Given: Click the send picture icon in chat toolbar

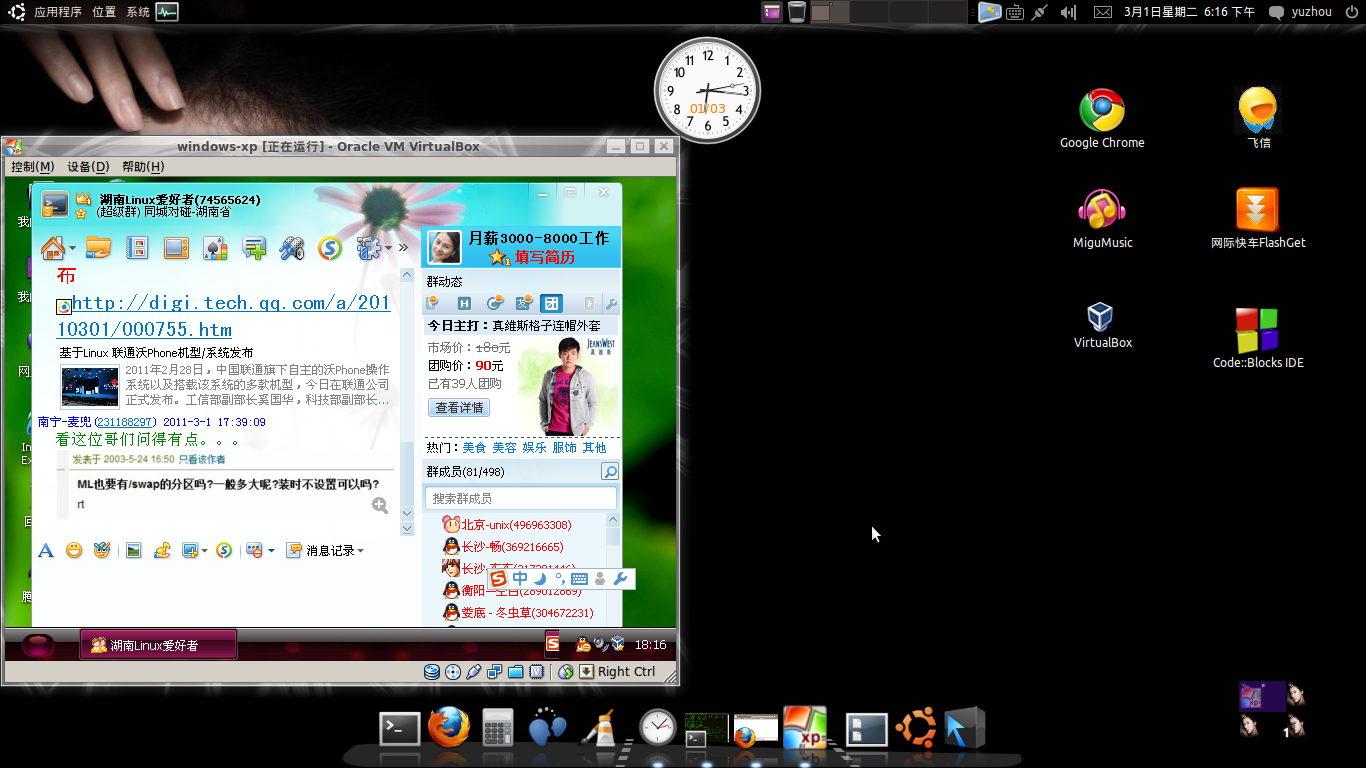Looking at the screenshot, I should [133, 550].
